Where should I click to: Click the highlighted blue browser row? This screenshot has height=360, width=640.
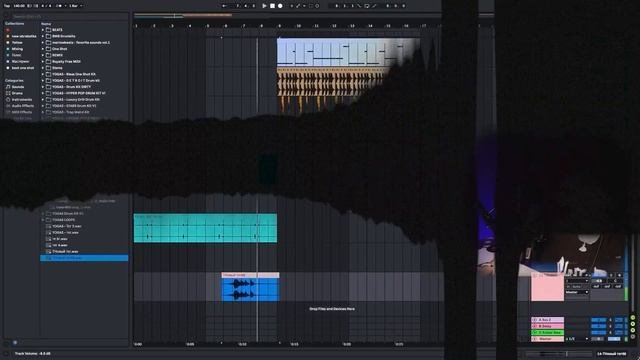(84, 258)
